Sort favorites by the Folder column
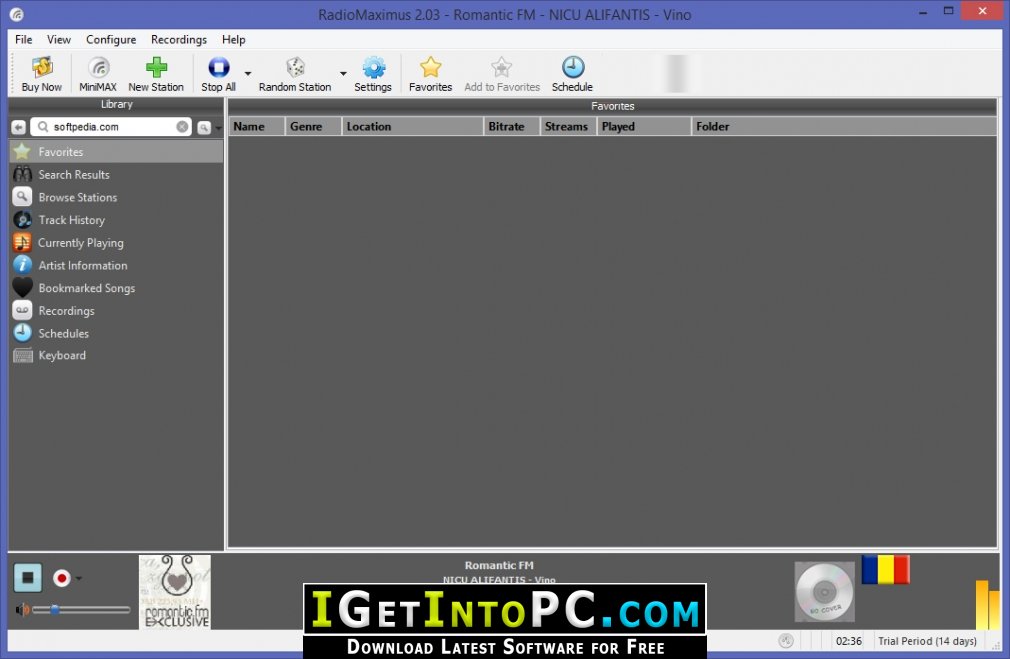This screenshot has width=1010, height=659. click(x=844, y=126)
